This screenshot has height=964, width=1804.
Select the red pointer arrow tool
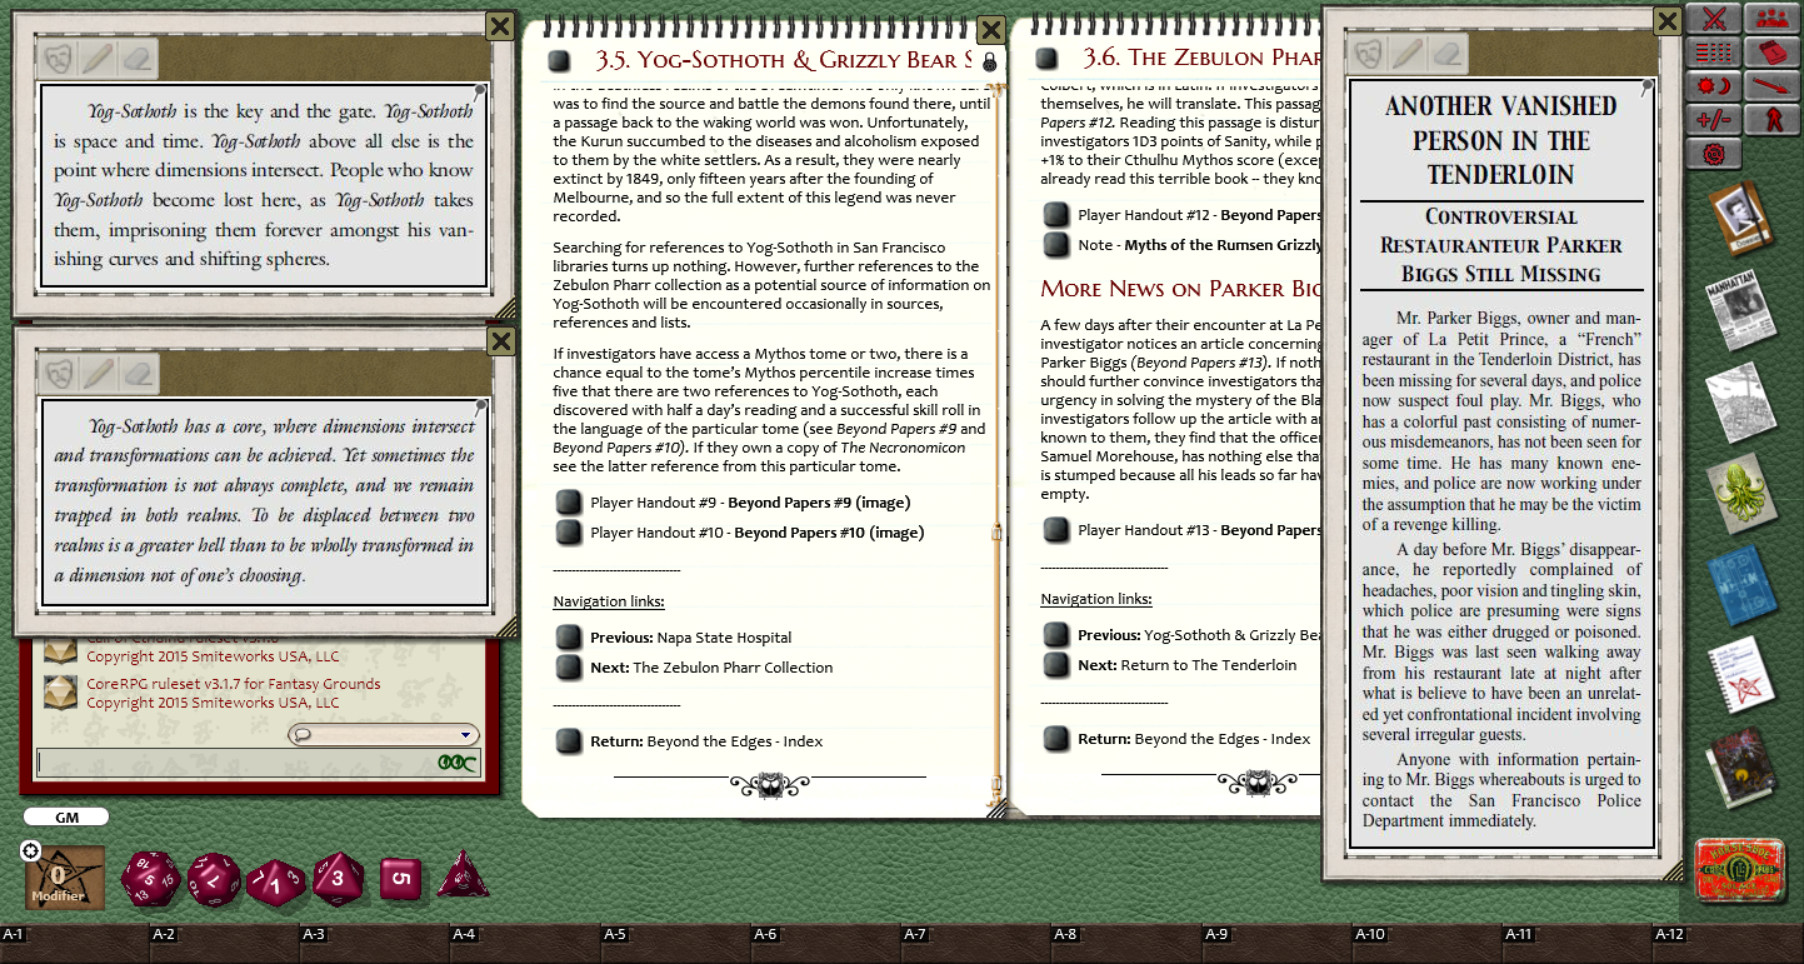tap(1771, 86)
